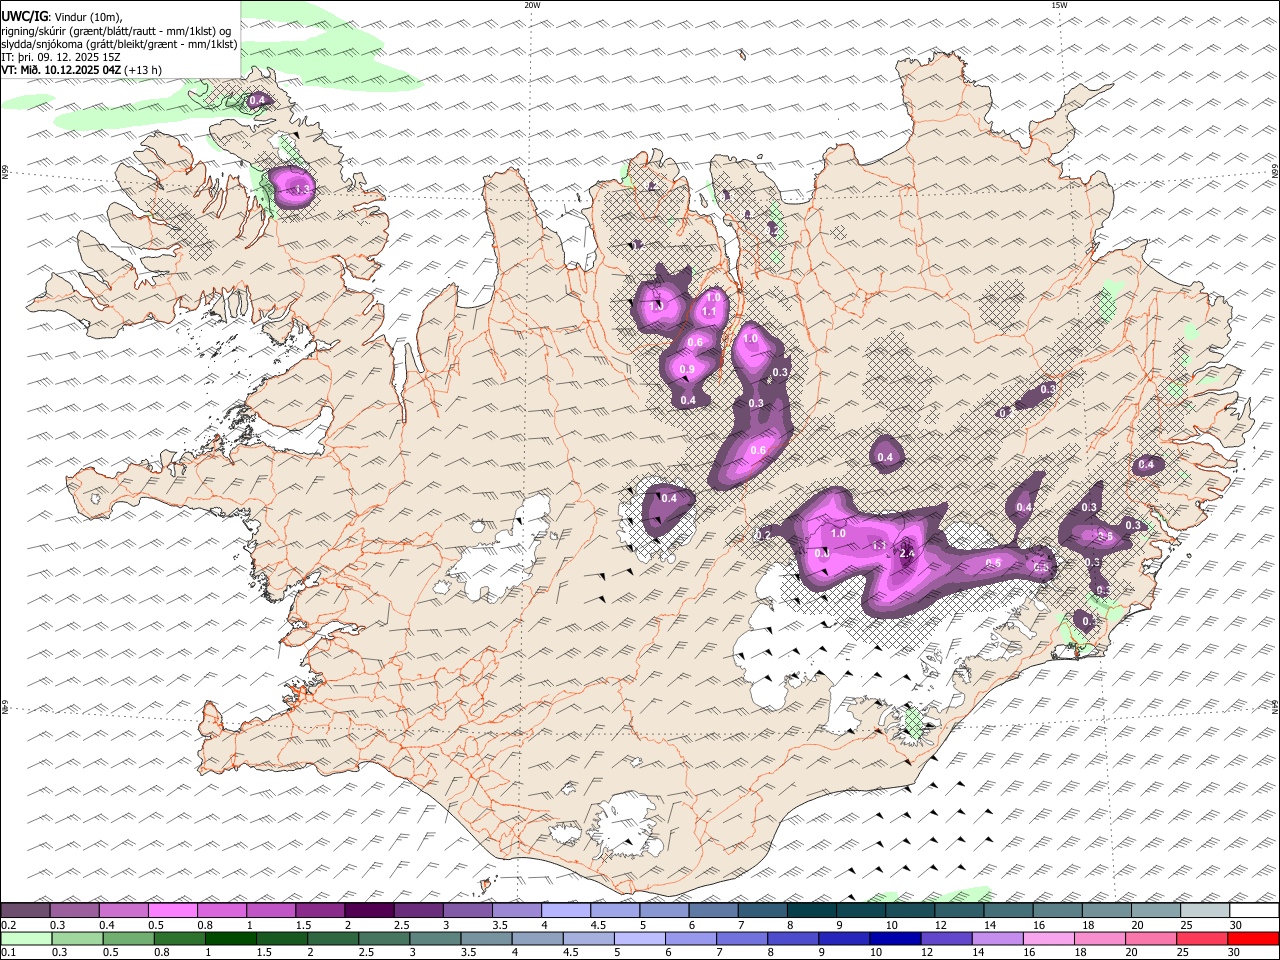Pick the bright red swatch labeled 30 in lower legend
This screenshot has width=1280, height=960.
1252,939
